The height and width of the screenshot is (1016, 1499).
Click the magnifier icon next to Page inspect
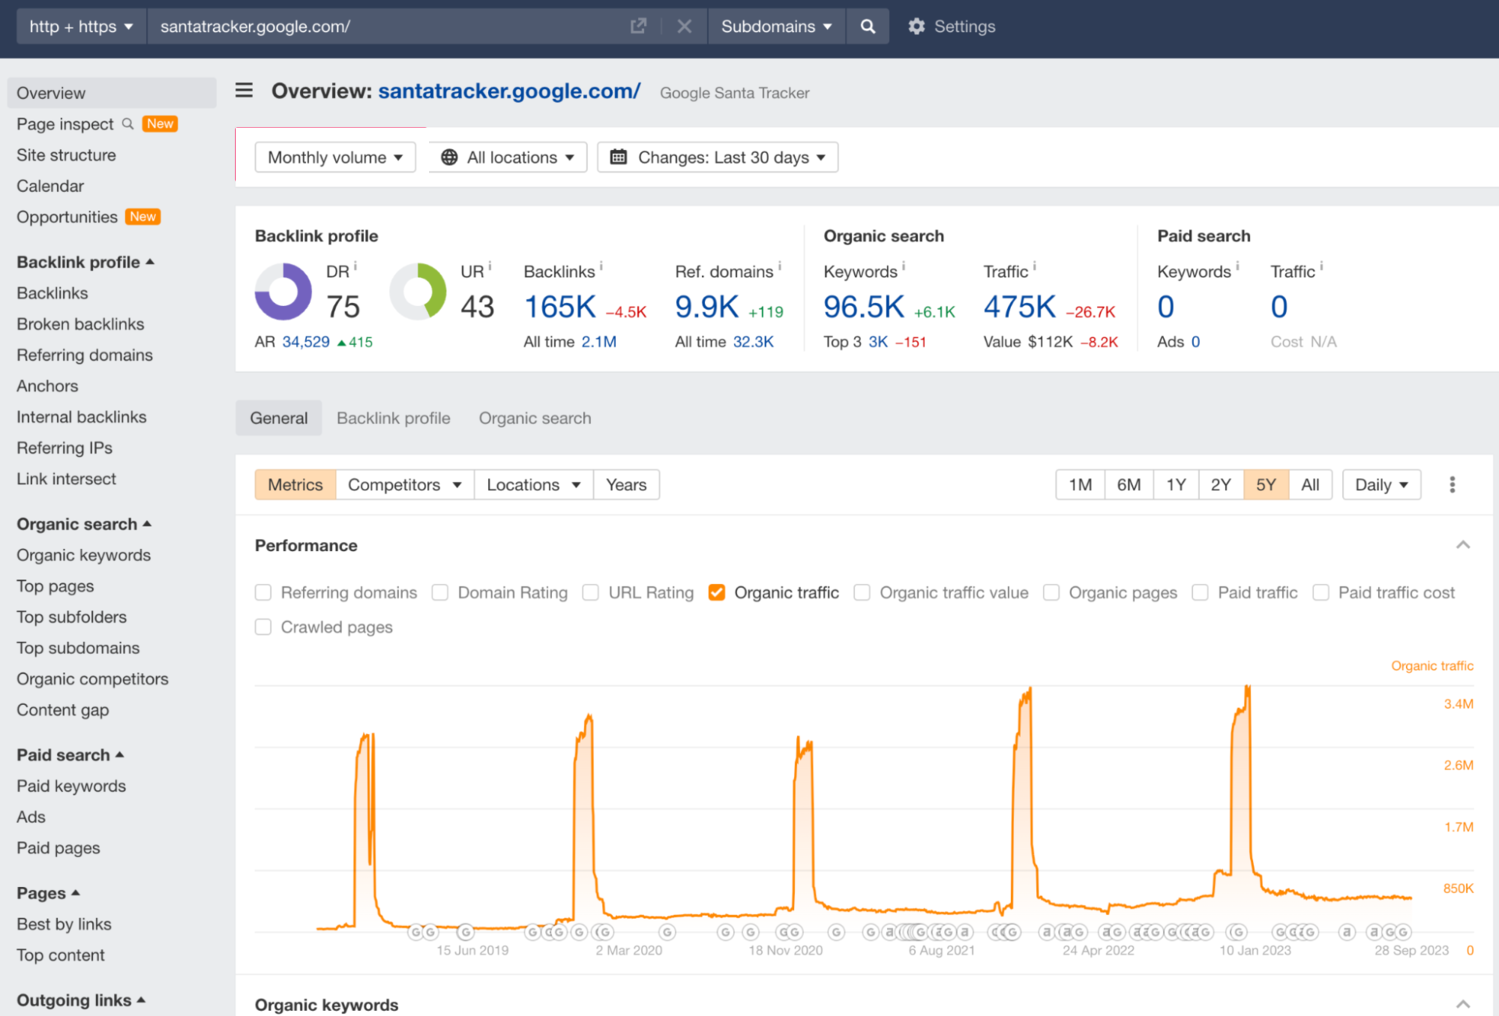tap(128, 124)
